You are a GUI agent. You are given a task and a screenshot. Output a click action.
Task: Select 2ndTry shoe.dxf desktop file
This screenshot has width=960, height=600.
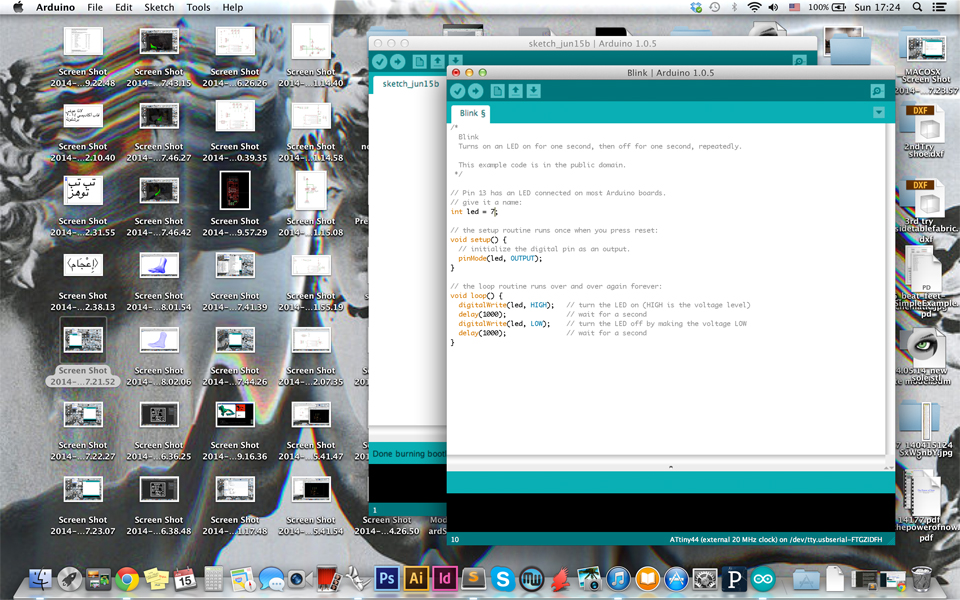click(926, 130)
